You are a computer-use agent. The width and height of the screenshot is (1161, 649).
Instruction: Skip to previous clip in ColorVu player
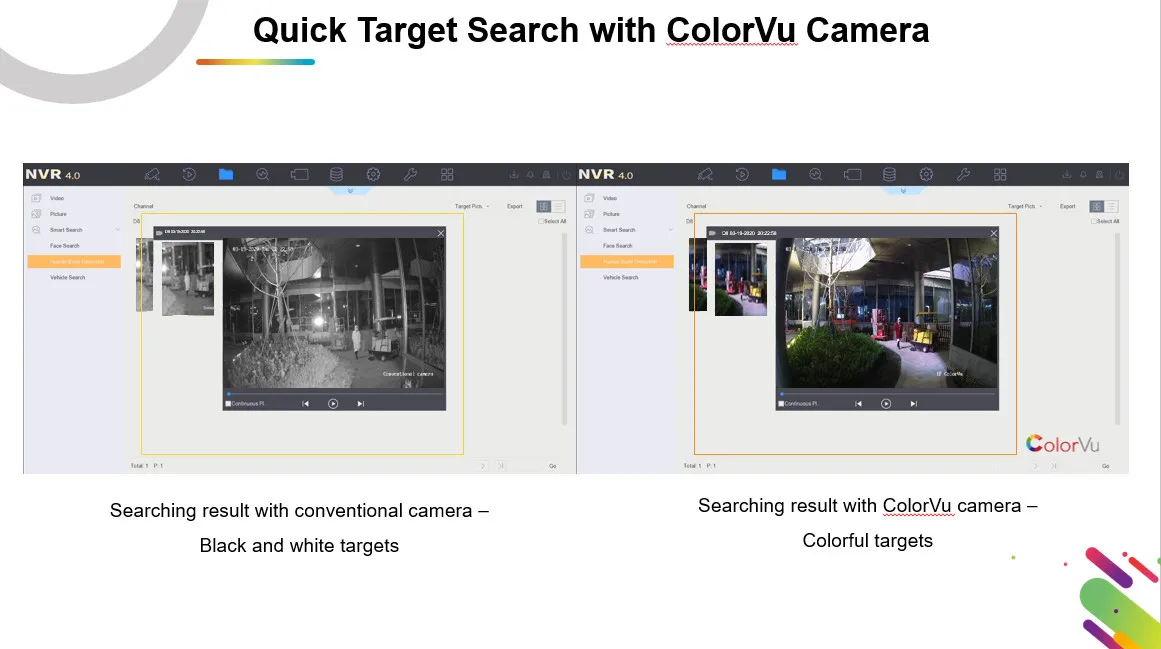coord(858,404)
